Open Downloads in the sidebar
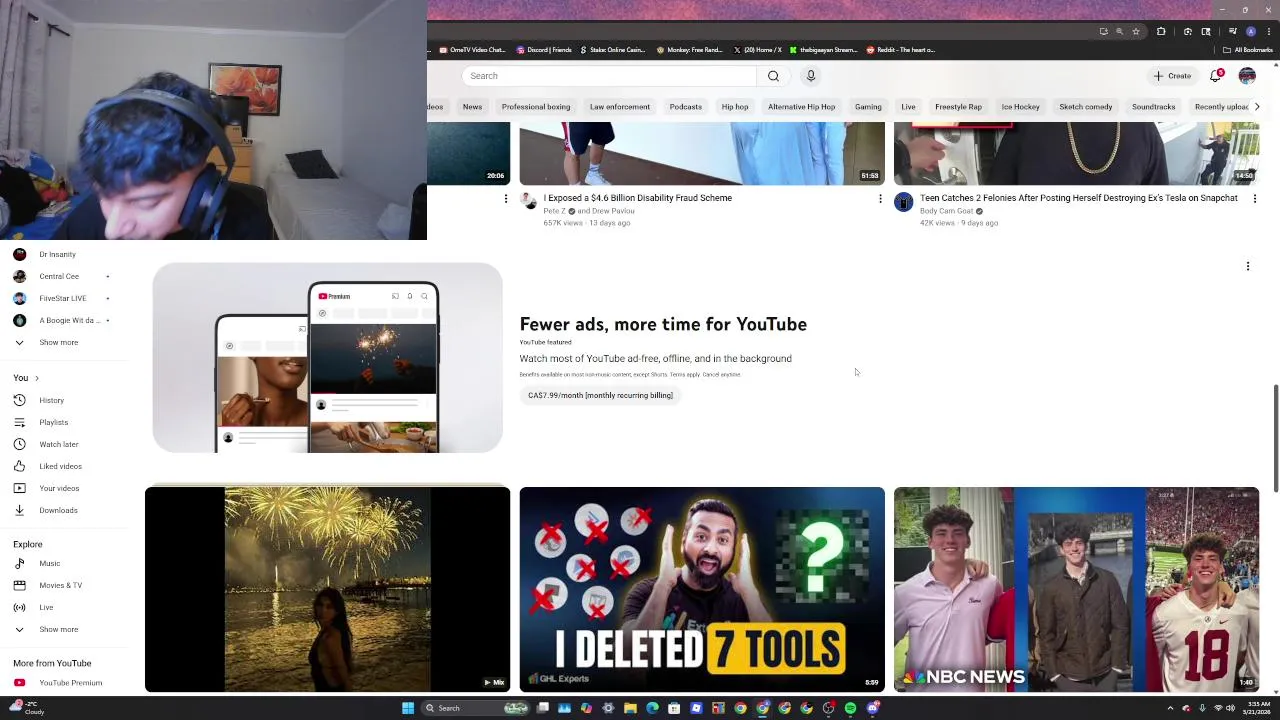 [64, 510]
